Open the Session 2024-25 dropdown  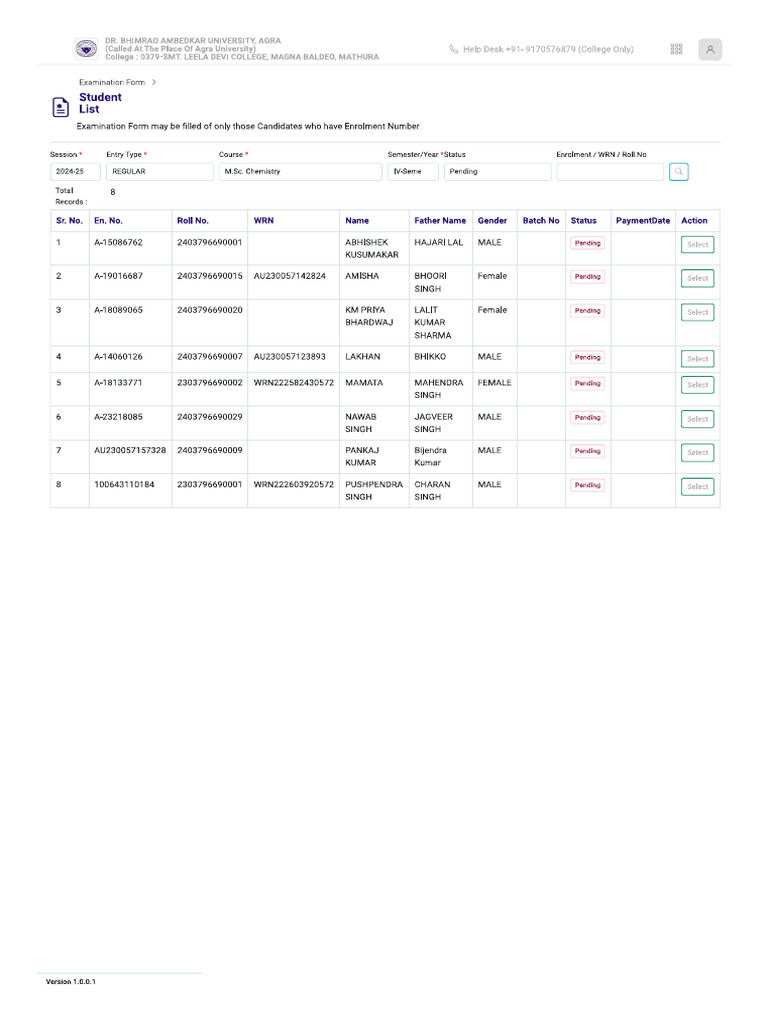click(75, 171)
